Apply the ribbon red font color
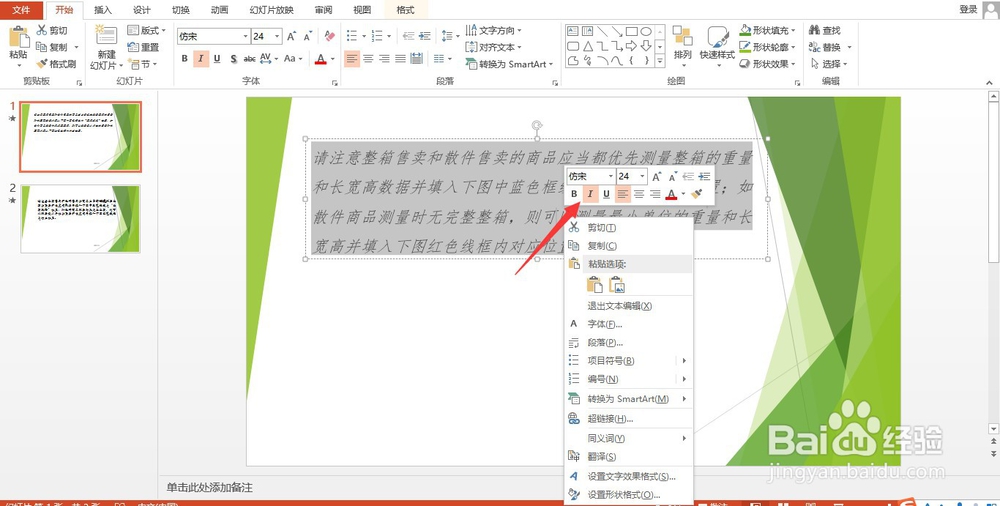Image resolution: width=1000 pixels, height=506 pixels. click(320, 59)
